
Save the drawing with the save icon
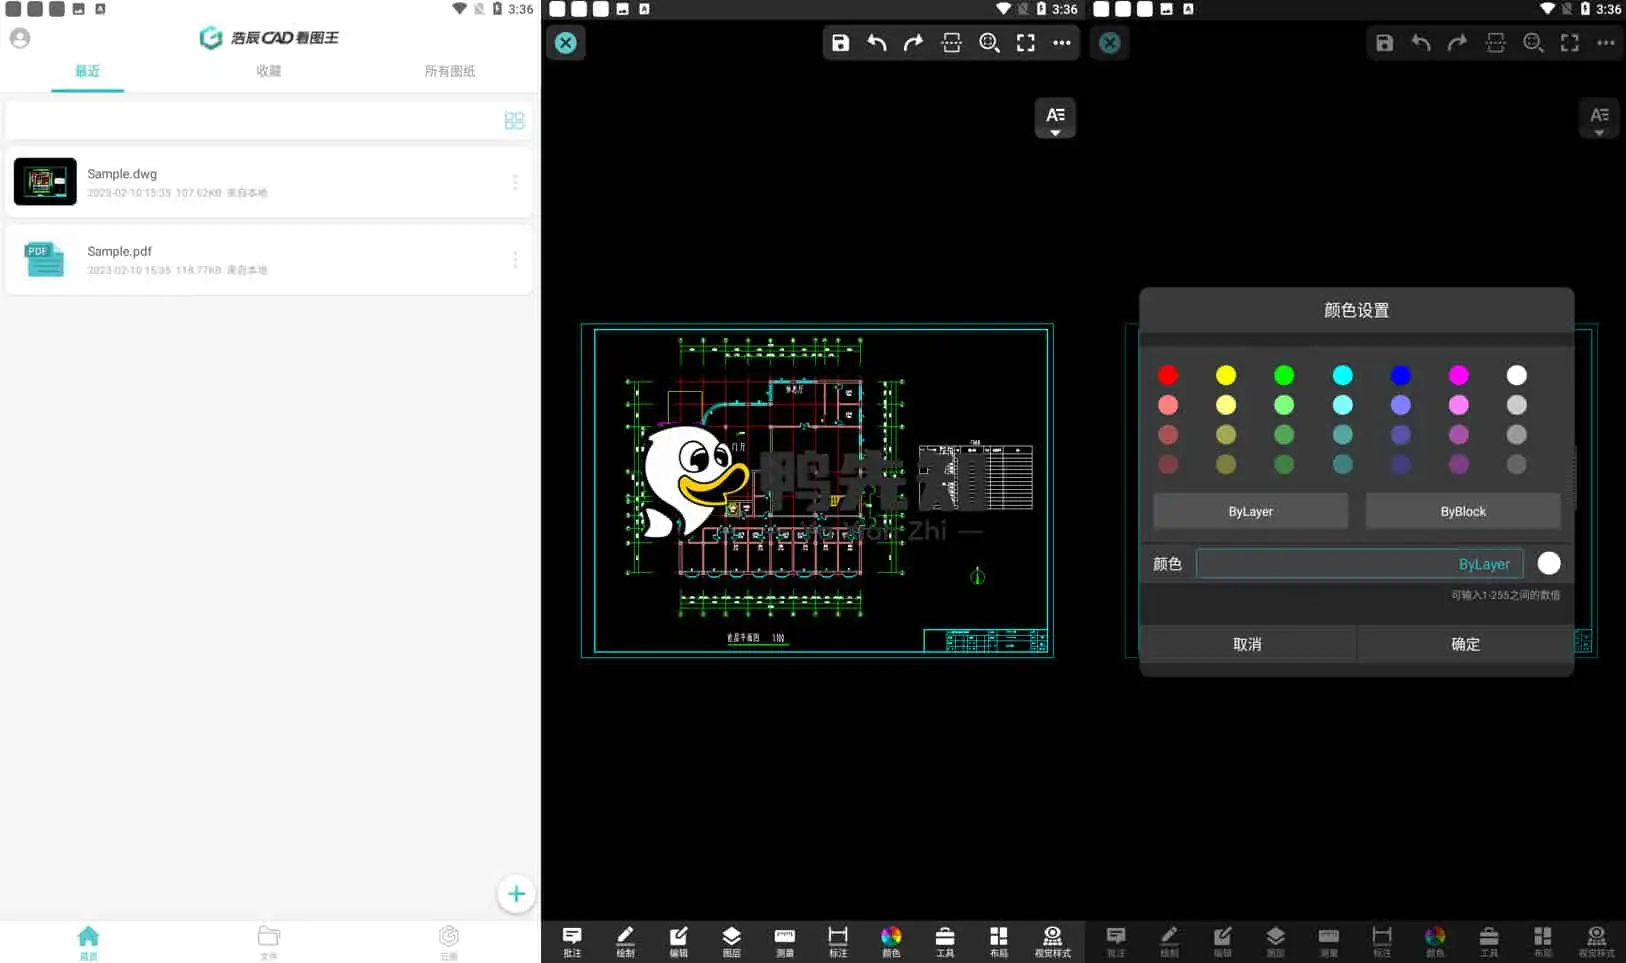tap(840, 42)
